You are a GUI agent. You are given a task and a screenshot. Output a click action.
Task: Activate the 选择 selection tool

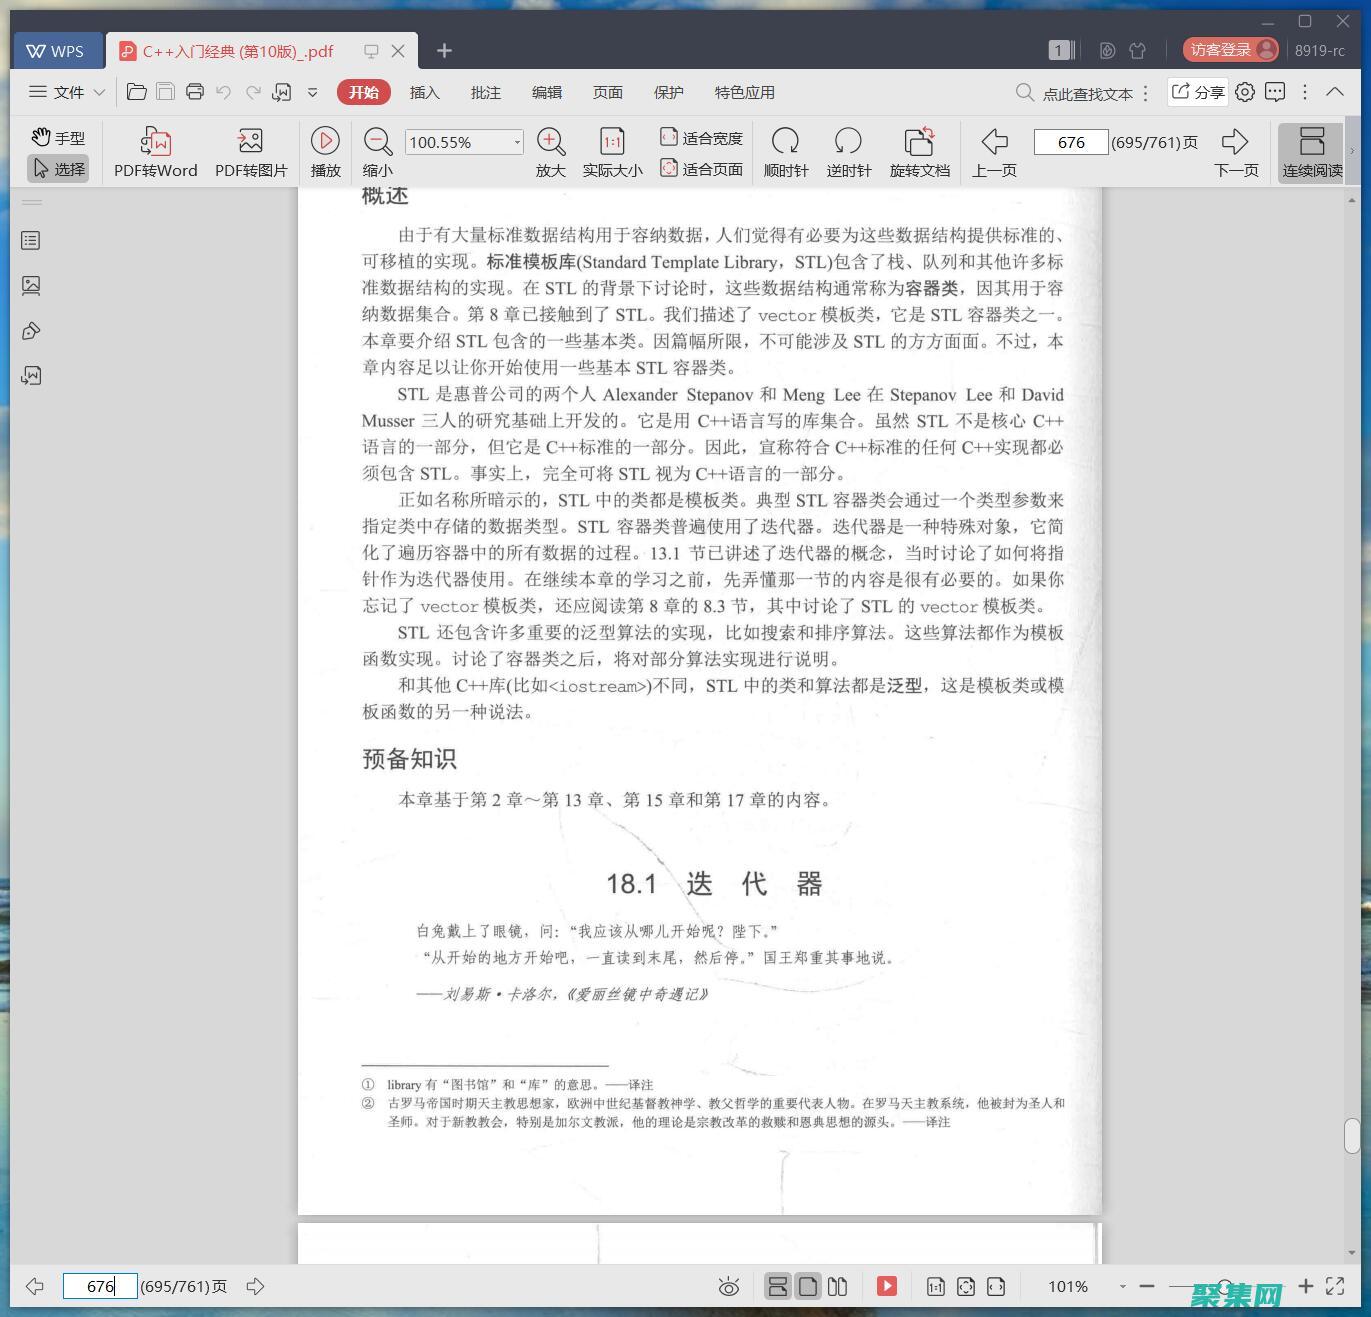click(57, 168)
